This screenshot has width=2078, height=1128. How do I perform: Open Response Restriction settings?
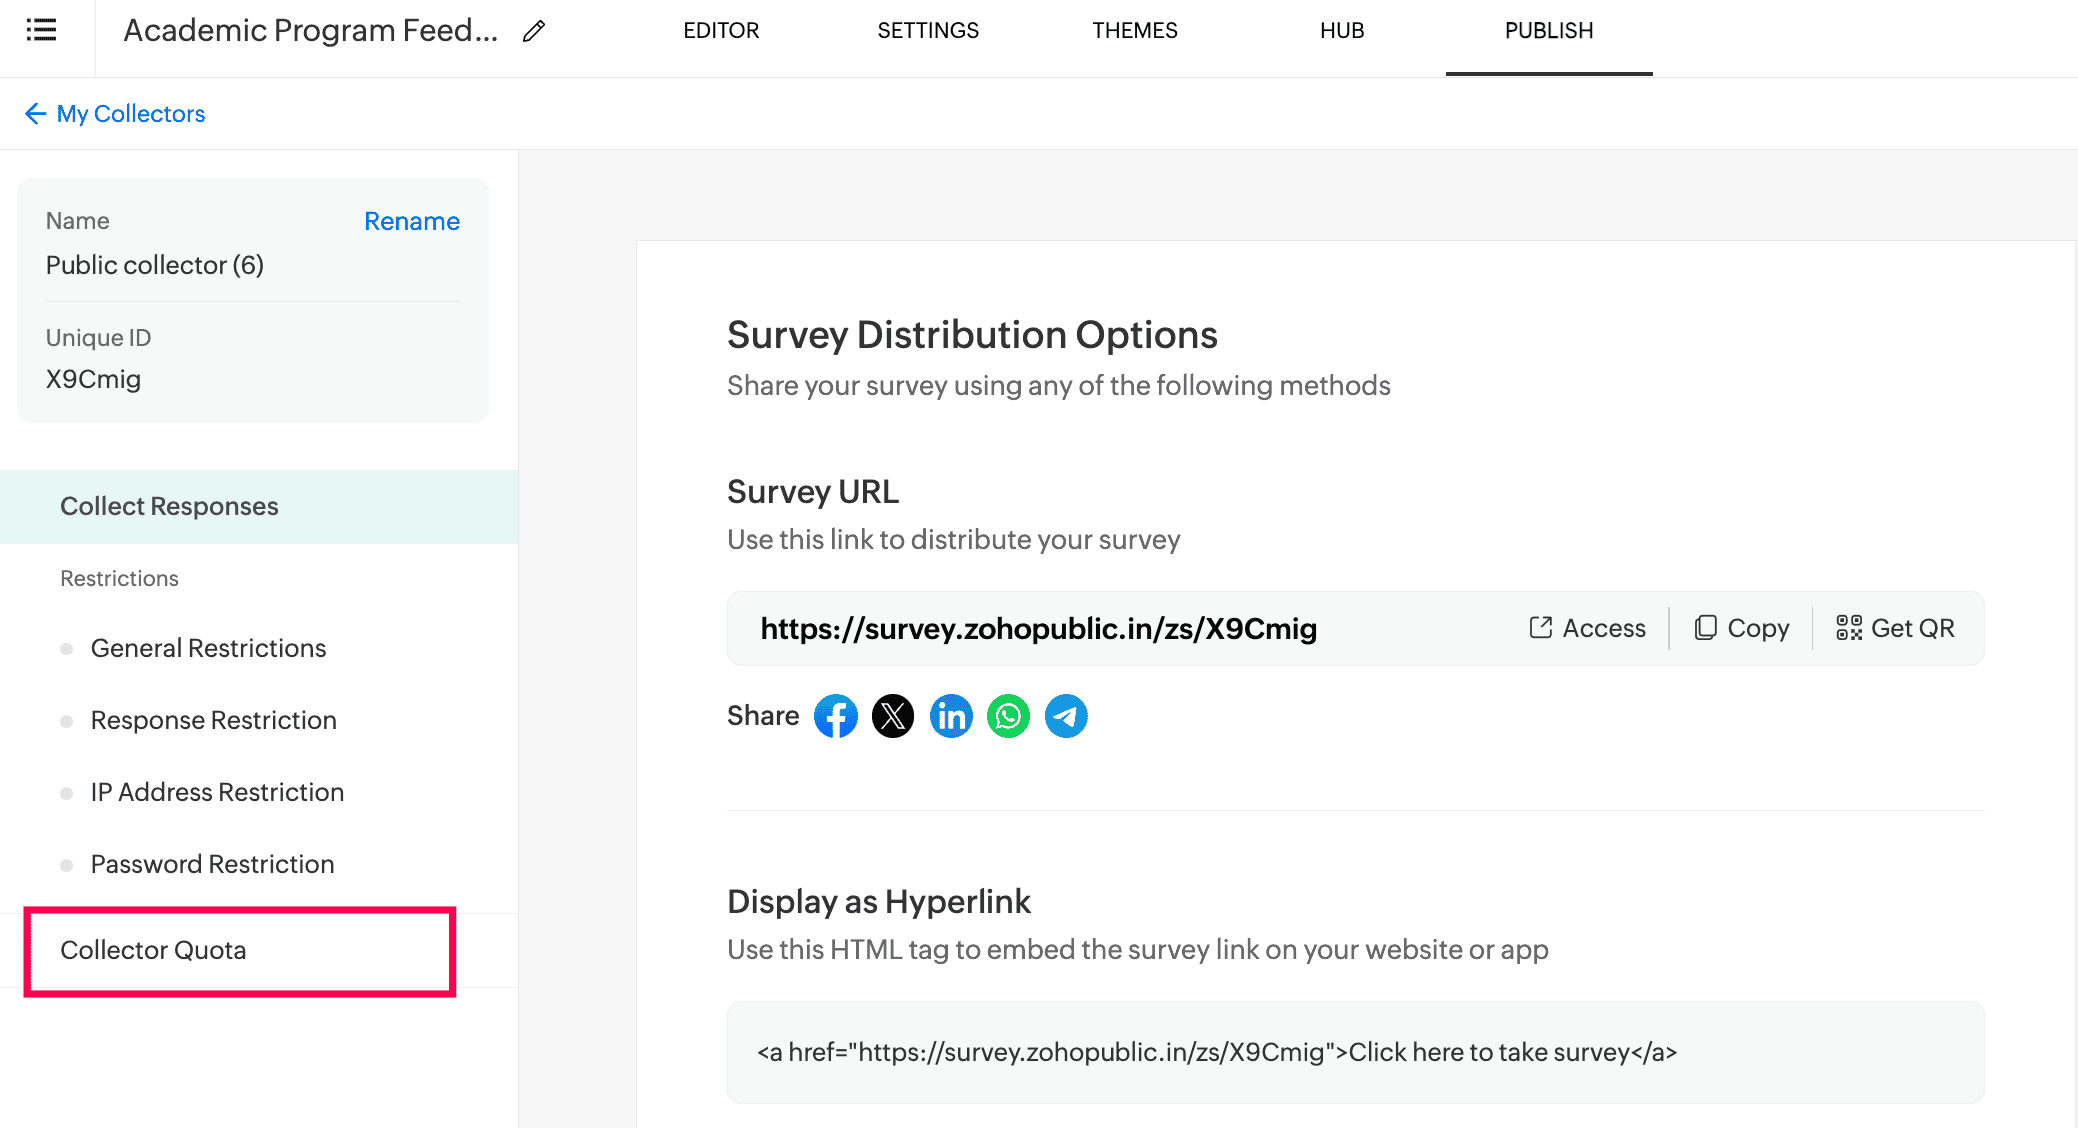click(x=213, y=721)
